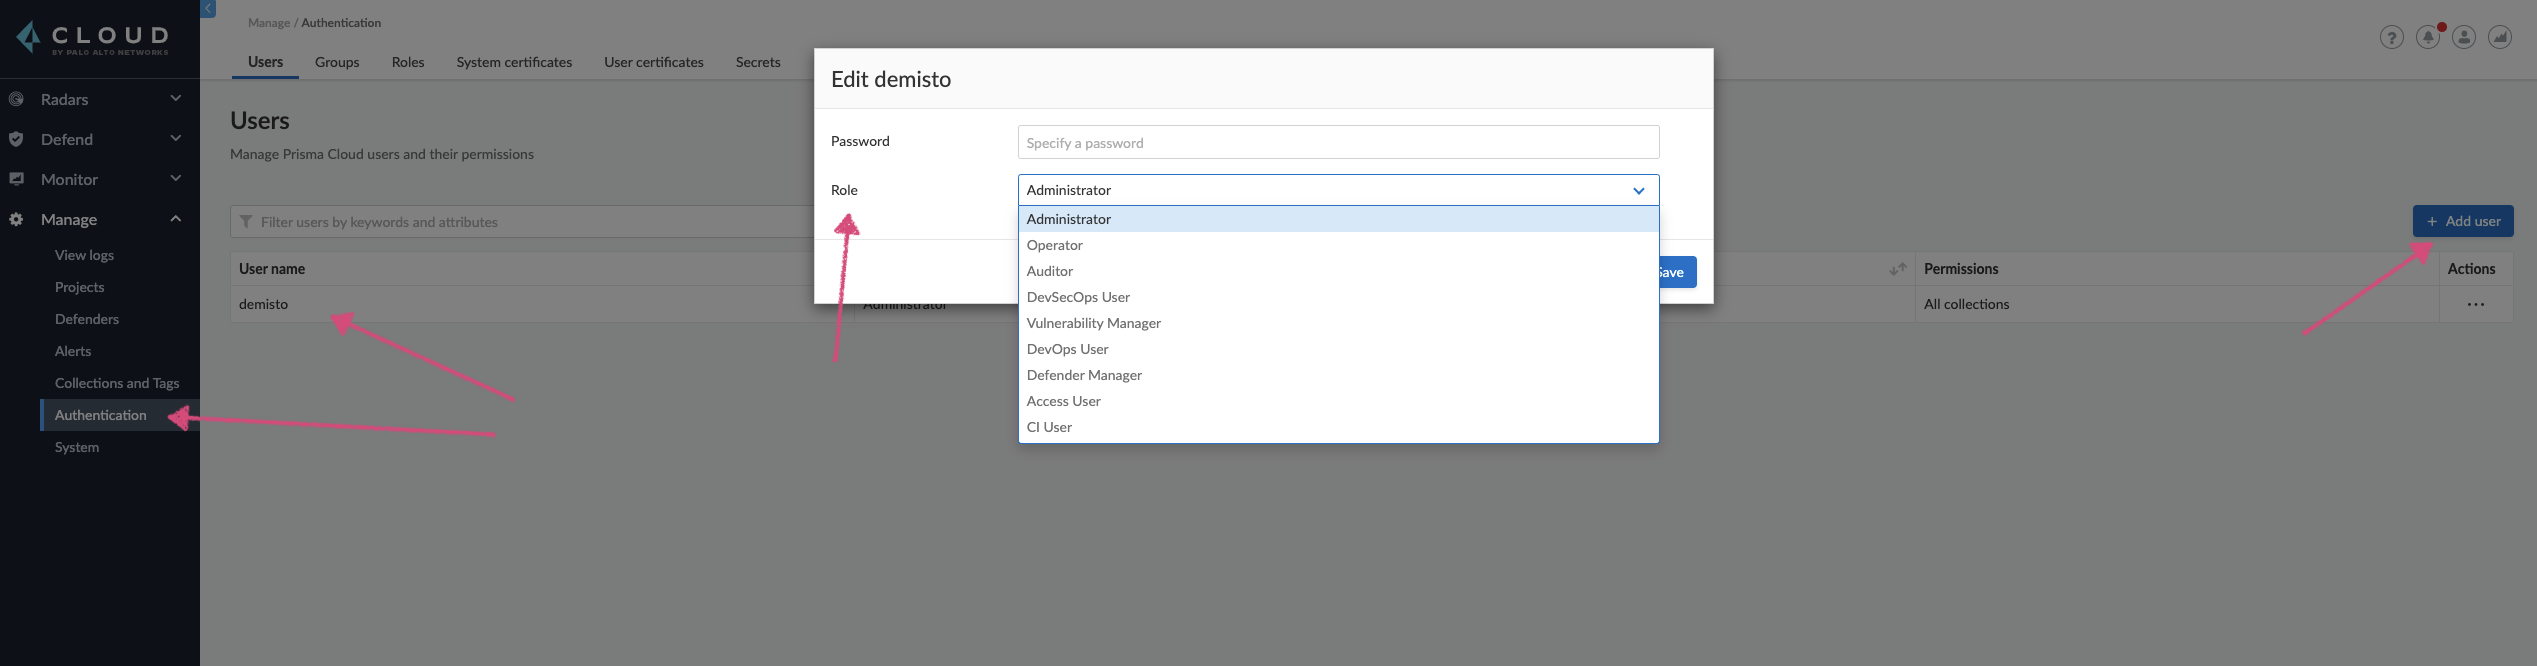Open the System certificates tab
This screenshot has width=2537, height=666.
coord(514,62)
